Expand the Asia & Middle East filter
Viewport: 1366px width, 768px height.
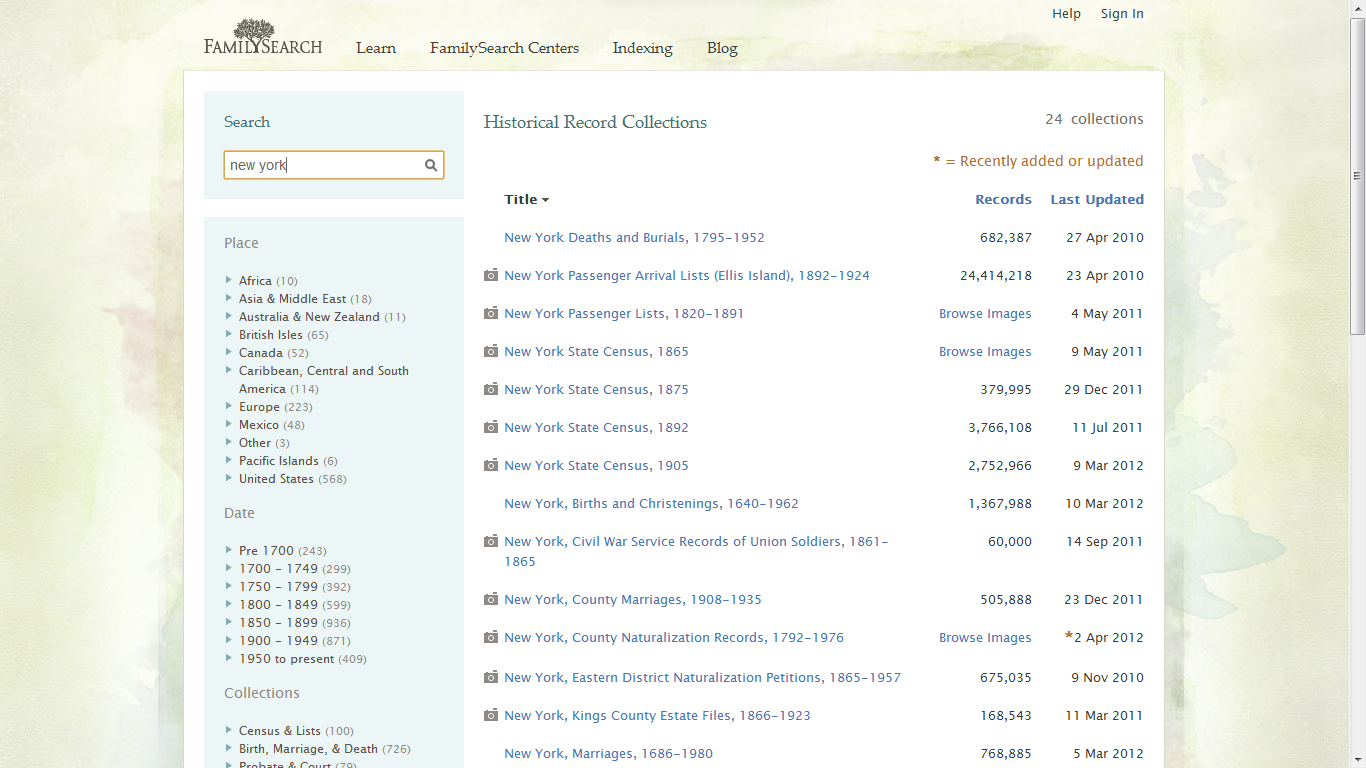(x=229, y=298)
